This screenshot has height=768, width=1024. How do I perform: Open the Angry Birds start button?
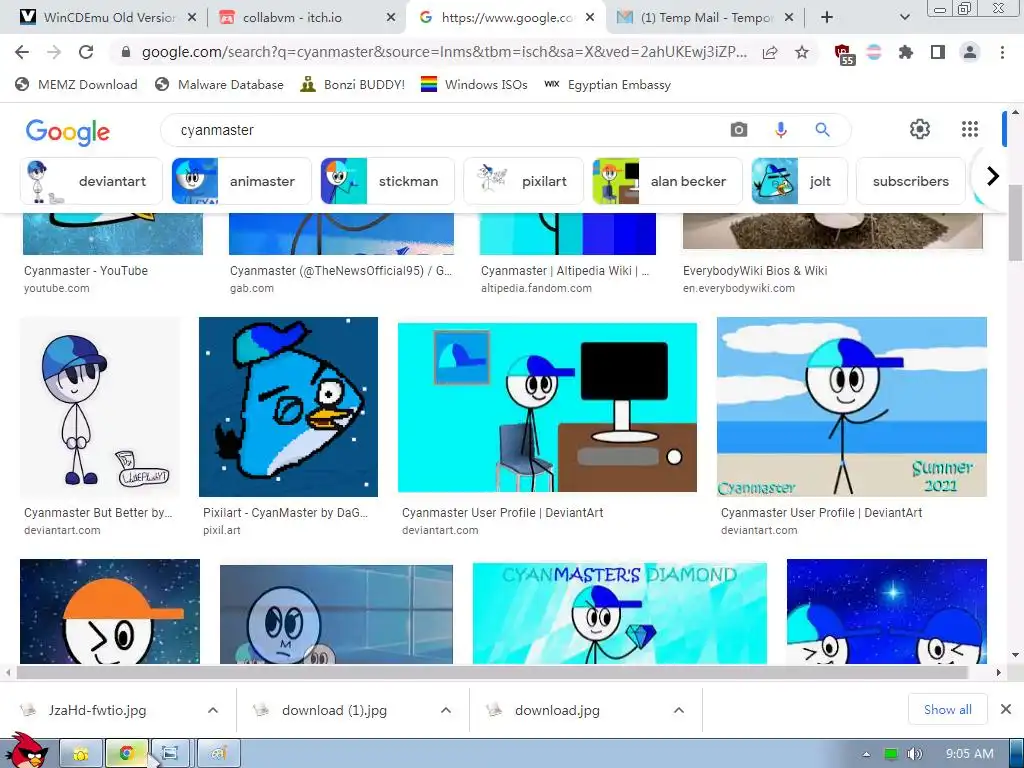(27, 750)
